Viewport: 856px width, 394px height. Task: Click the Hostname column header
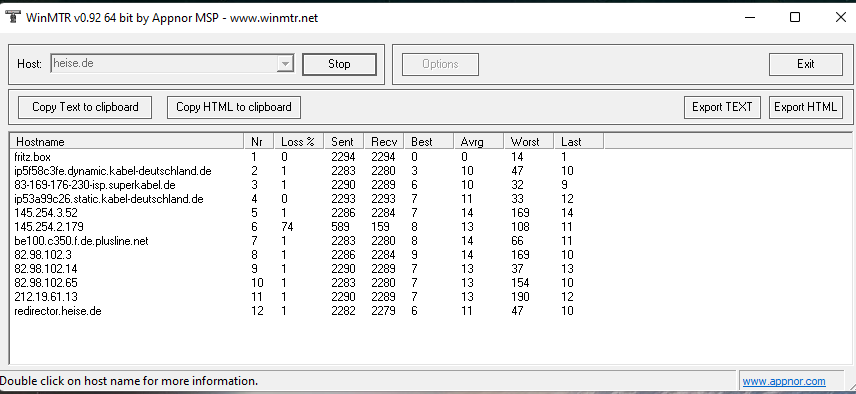click(127, 141)
